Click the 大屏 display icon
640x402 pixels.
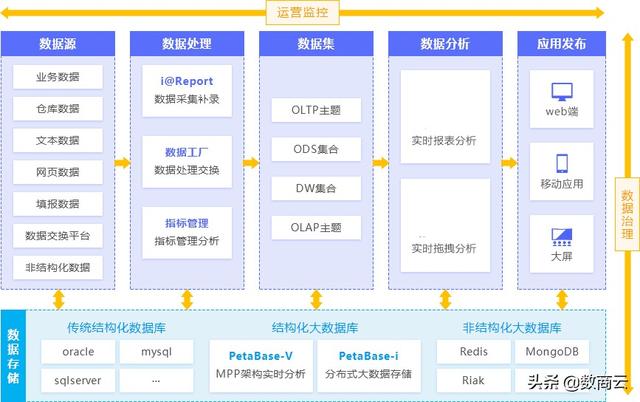pyautogui.click(x=562, y=237)
